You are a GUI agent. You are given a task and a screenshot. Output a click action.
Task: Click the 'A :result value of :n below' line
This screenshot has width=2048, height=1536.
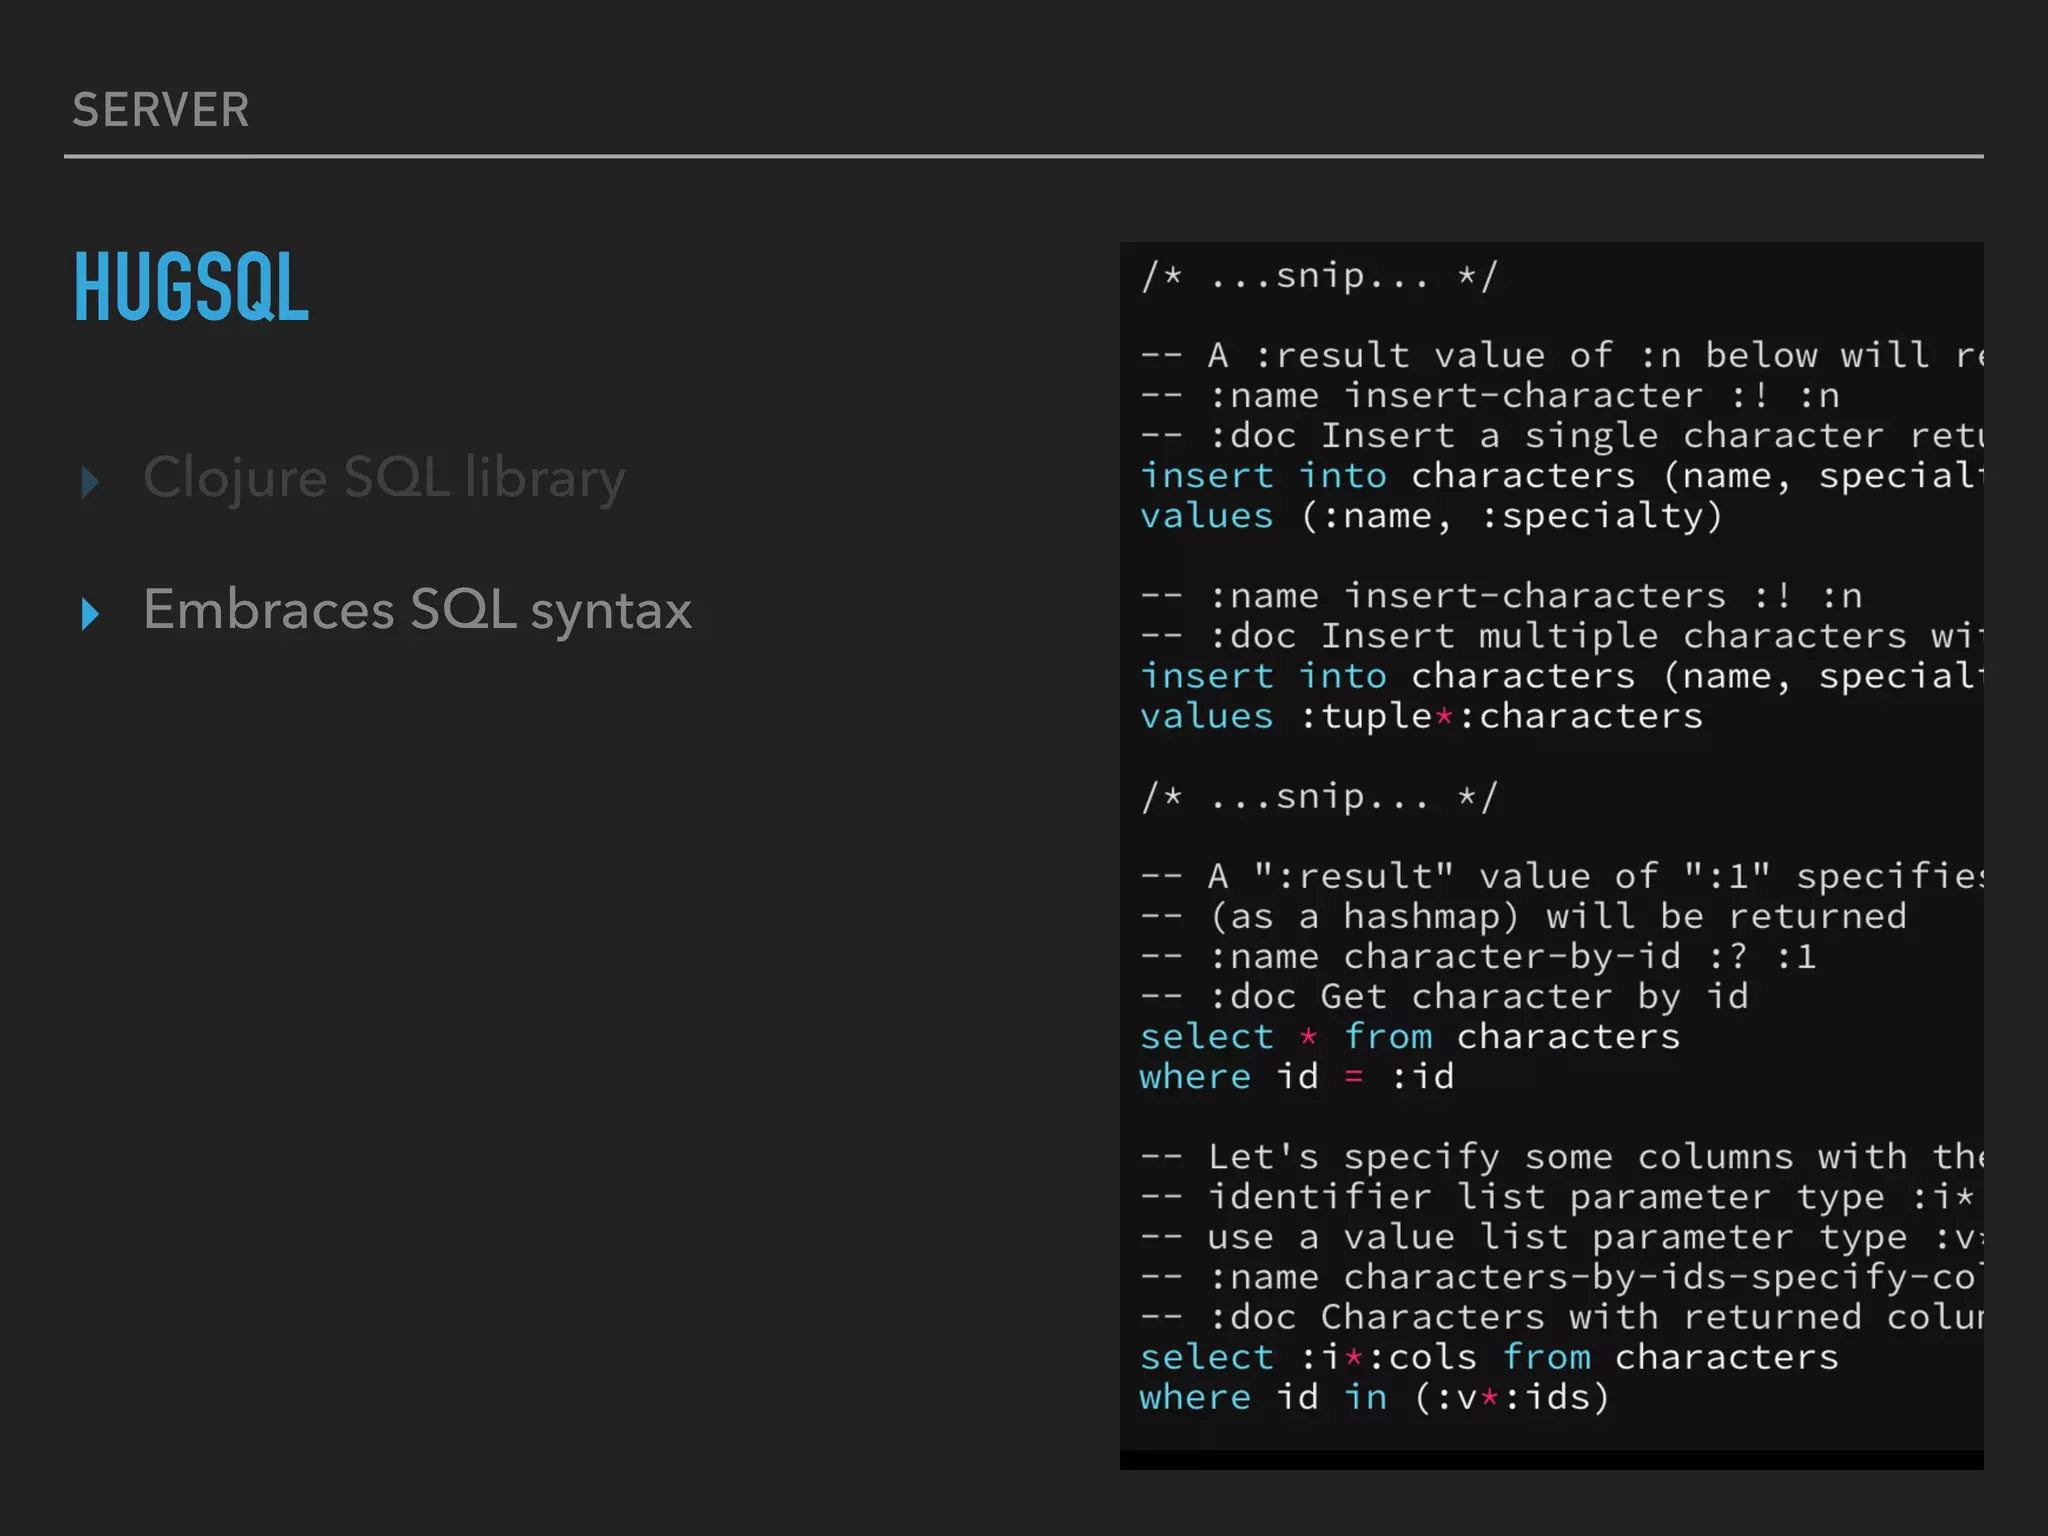(x=1562, y=356)
